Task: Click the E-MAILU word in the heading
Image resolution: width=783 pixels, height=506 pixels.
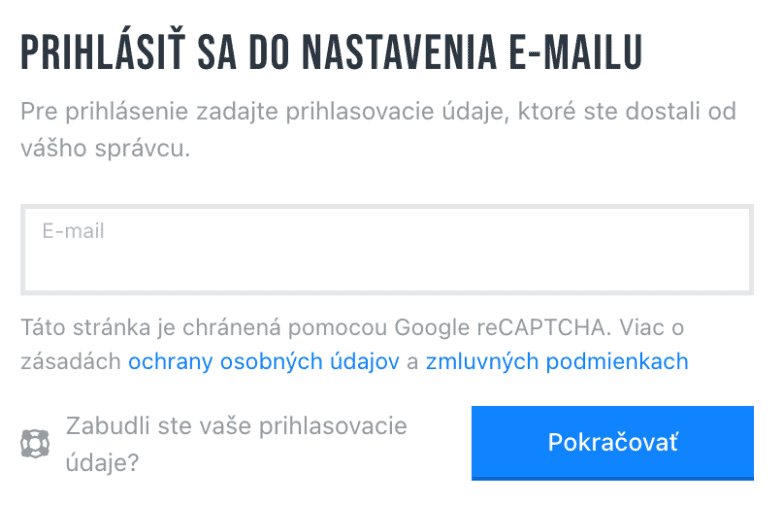Action: point(575,52)
